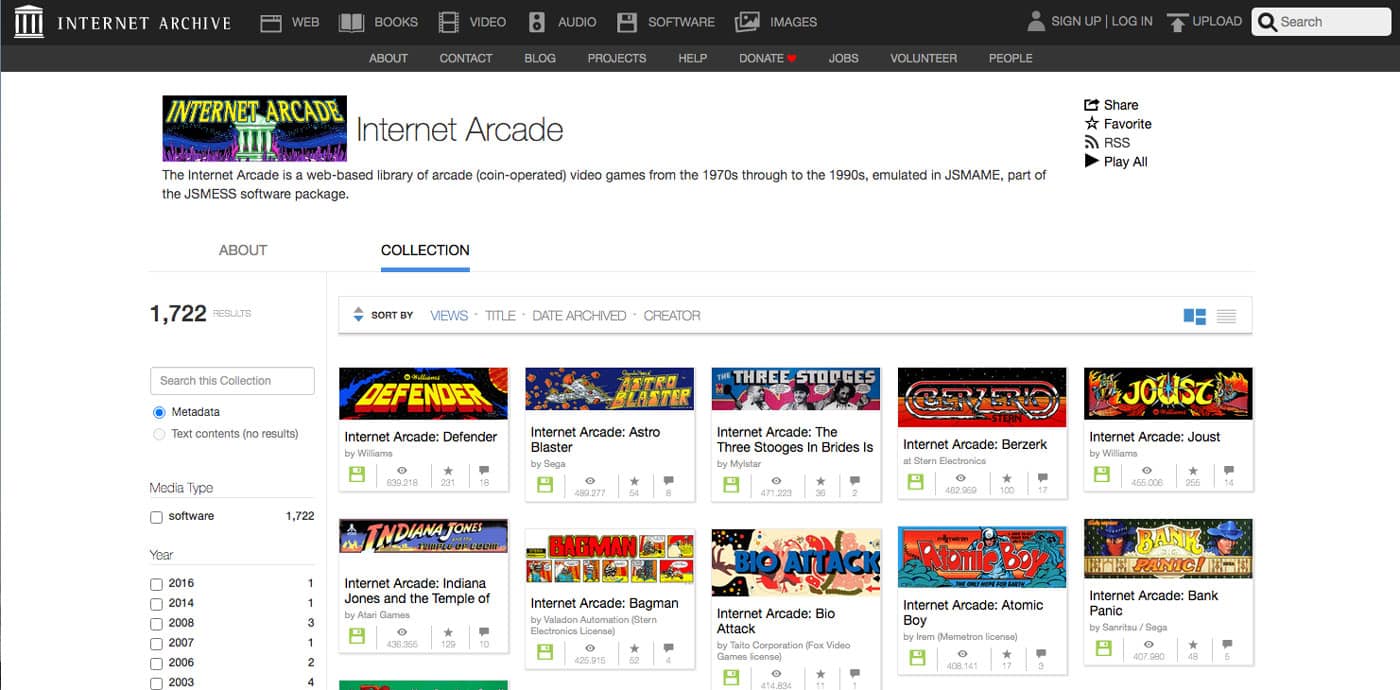Open the ABOUT tab
Screen dimensions: 1400x690
tap(243, 250)
